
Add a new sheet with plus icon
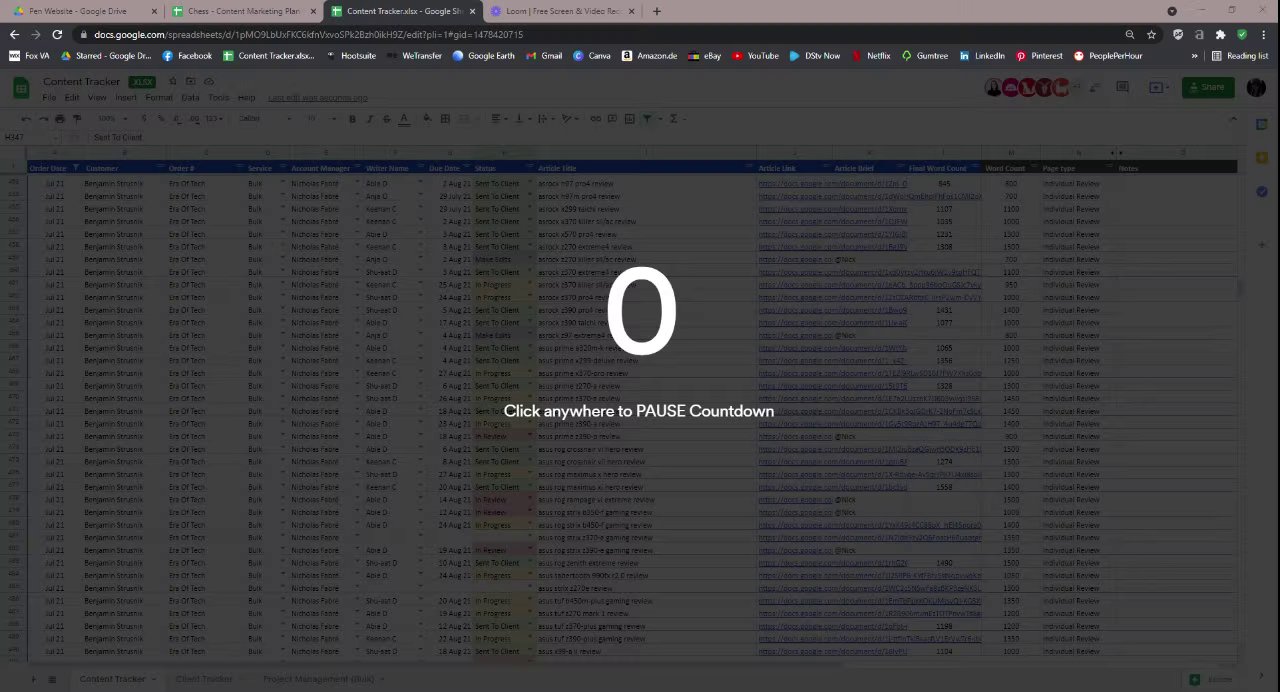33,679
